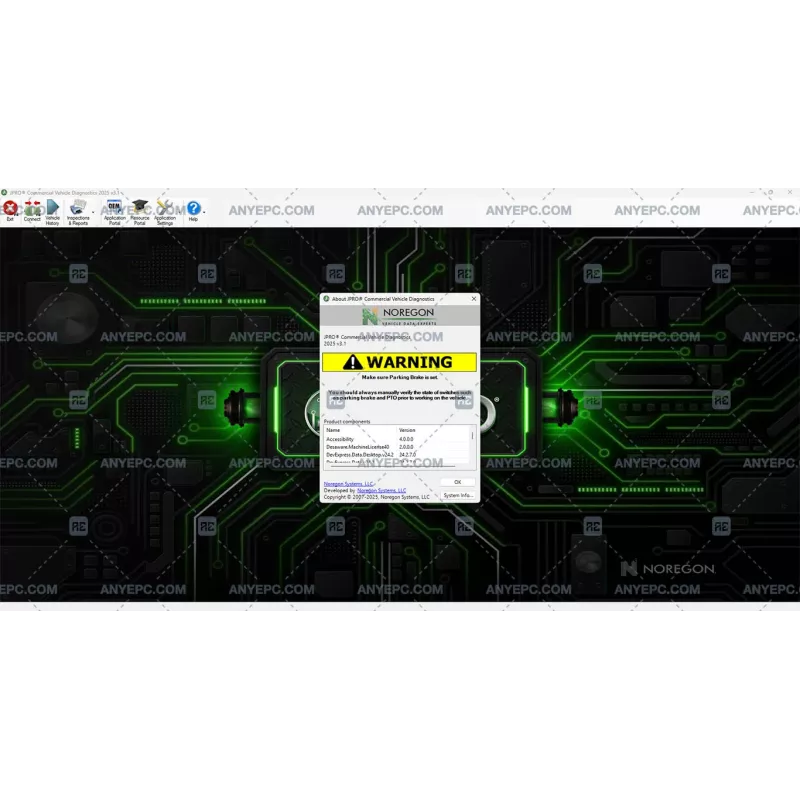Open the dropdown arrow next to Help
Image resolution: width=800 pixels, height=800 pixels.
203,212
